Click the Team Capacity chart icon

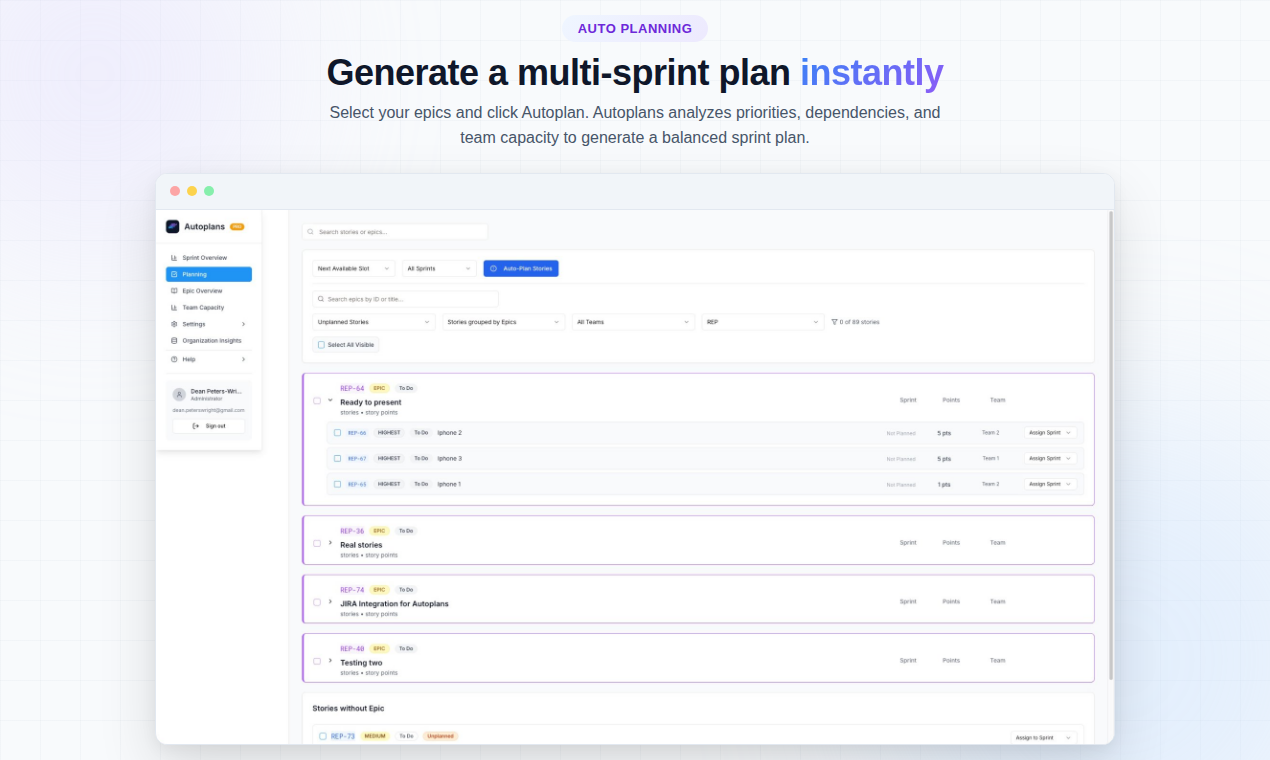point(174,307)
